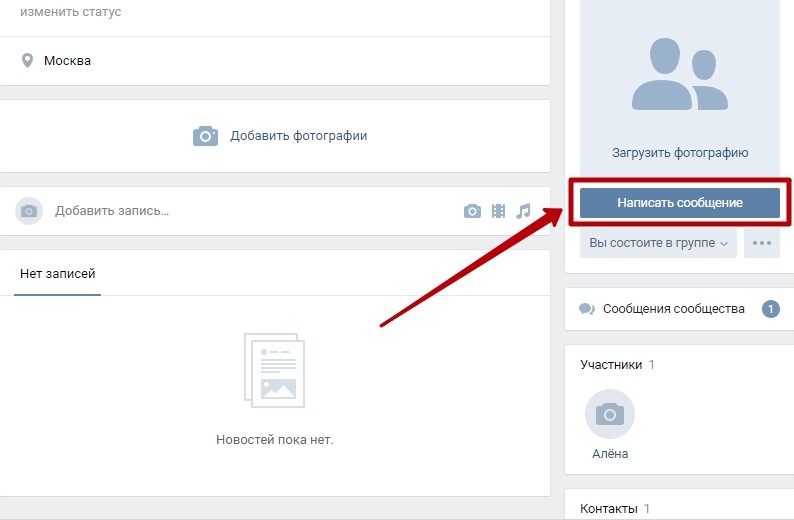
Task: Open the Контакты section heading
Action: coord(609,508)
